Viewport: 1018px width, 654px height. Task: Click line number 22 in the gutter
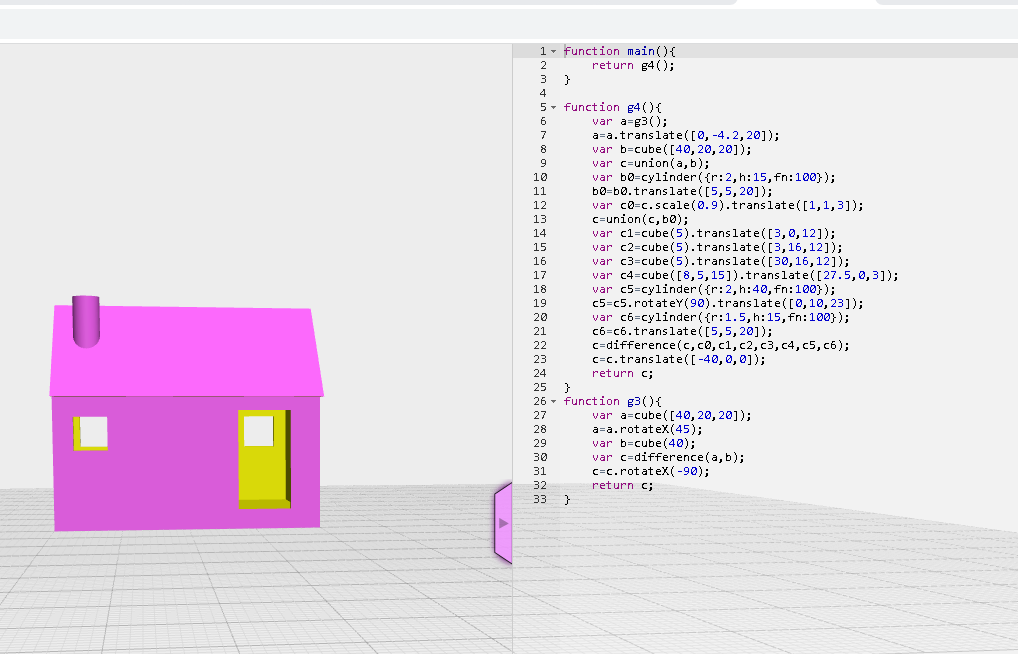540,345
